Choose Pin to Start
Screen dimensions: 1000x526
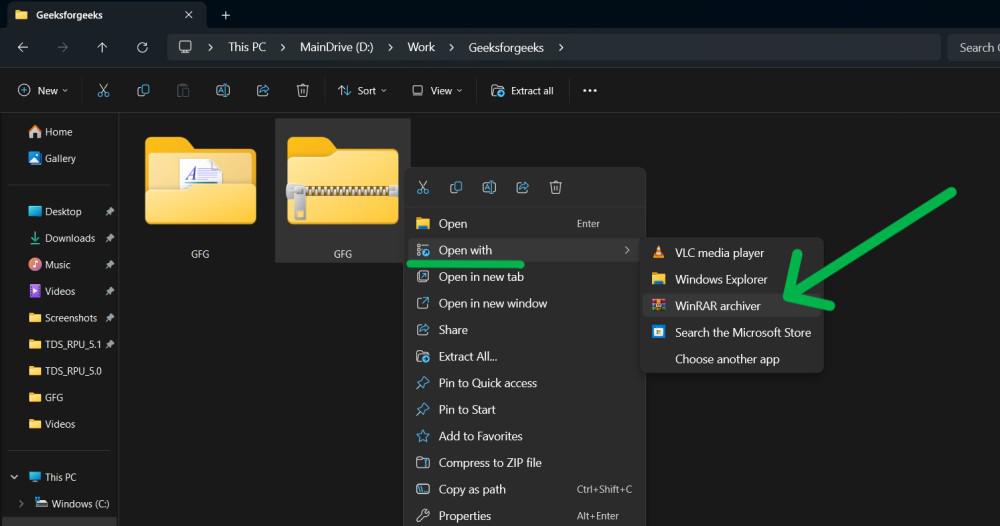[x=524, y=410]
